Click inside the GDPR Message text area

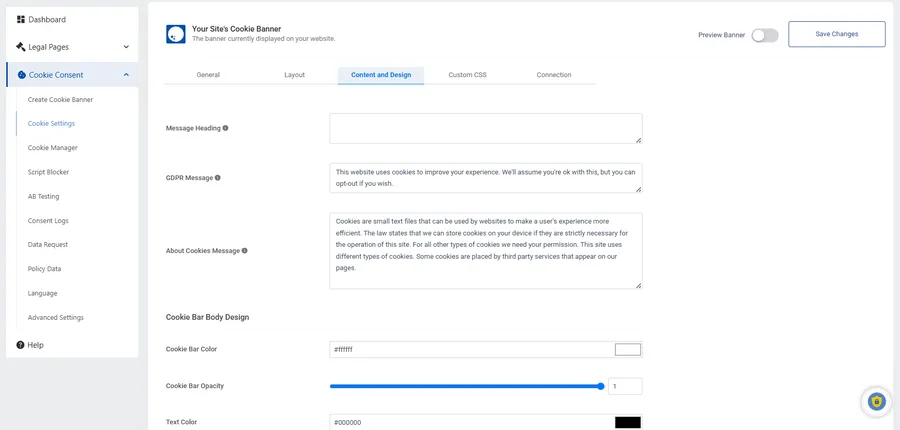click(x=486, y=178)
